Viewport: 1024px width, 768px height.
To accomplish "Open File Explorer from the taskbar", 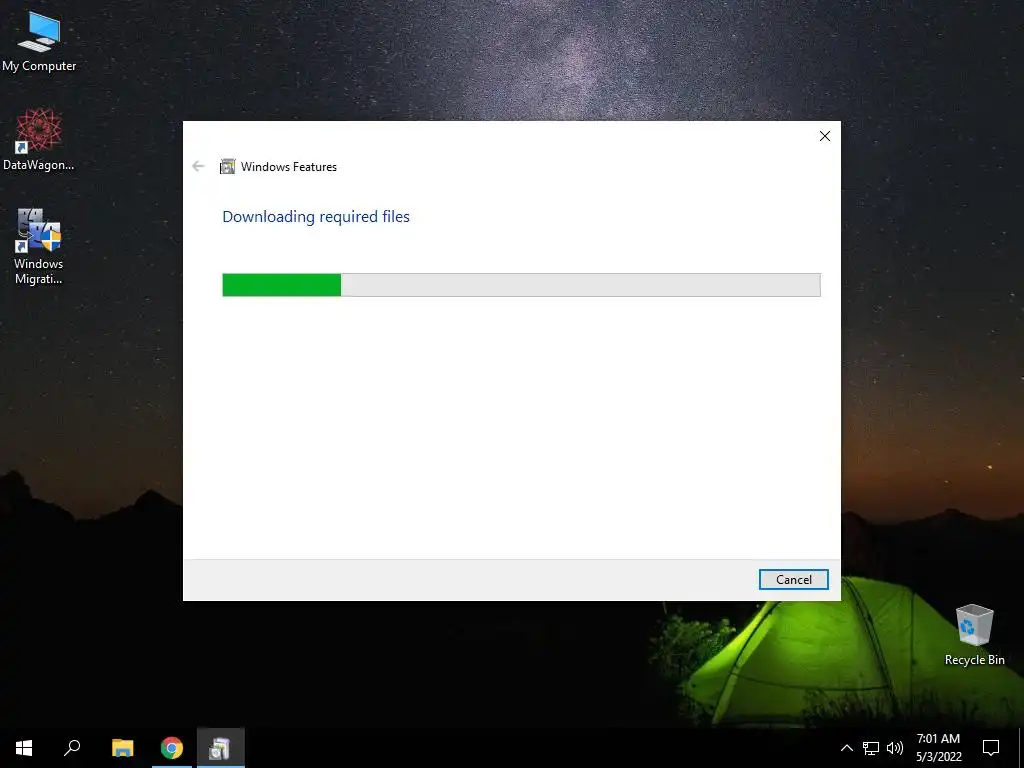I will click(122, 748).
